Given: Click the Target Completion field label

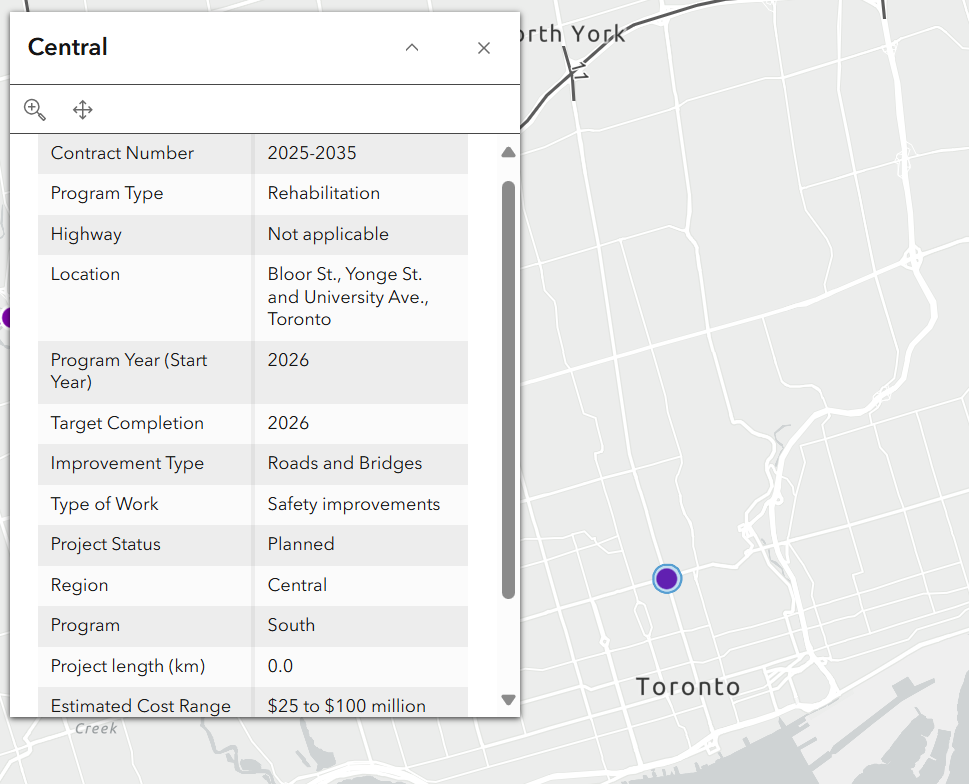Looking at the screenshot, I should [x=127, y=423].
